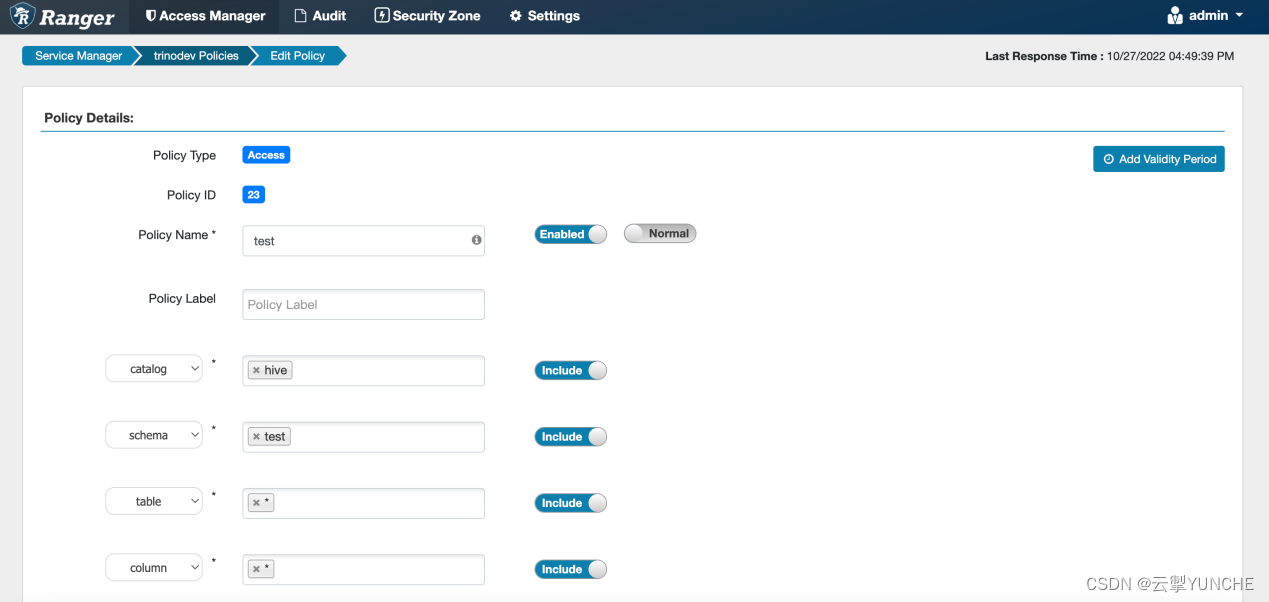Open the schema resource type dropdown
The width and height of the screenshot is (1269, 602).
click(154, 435)
